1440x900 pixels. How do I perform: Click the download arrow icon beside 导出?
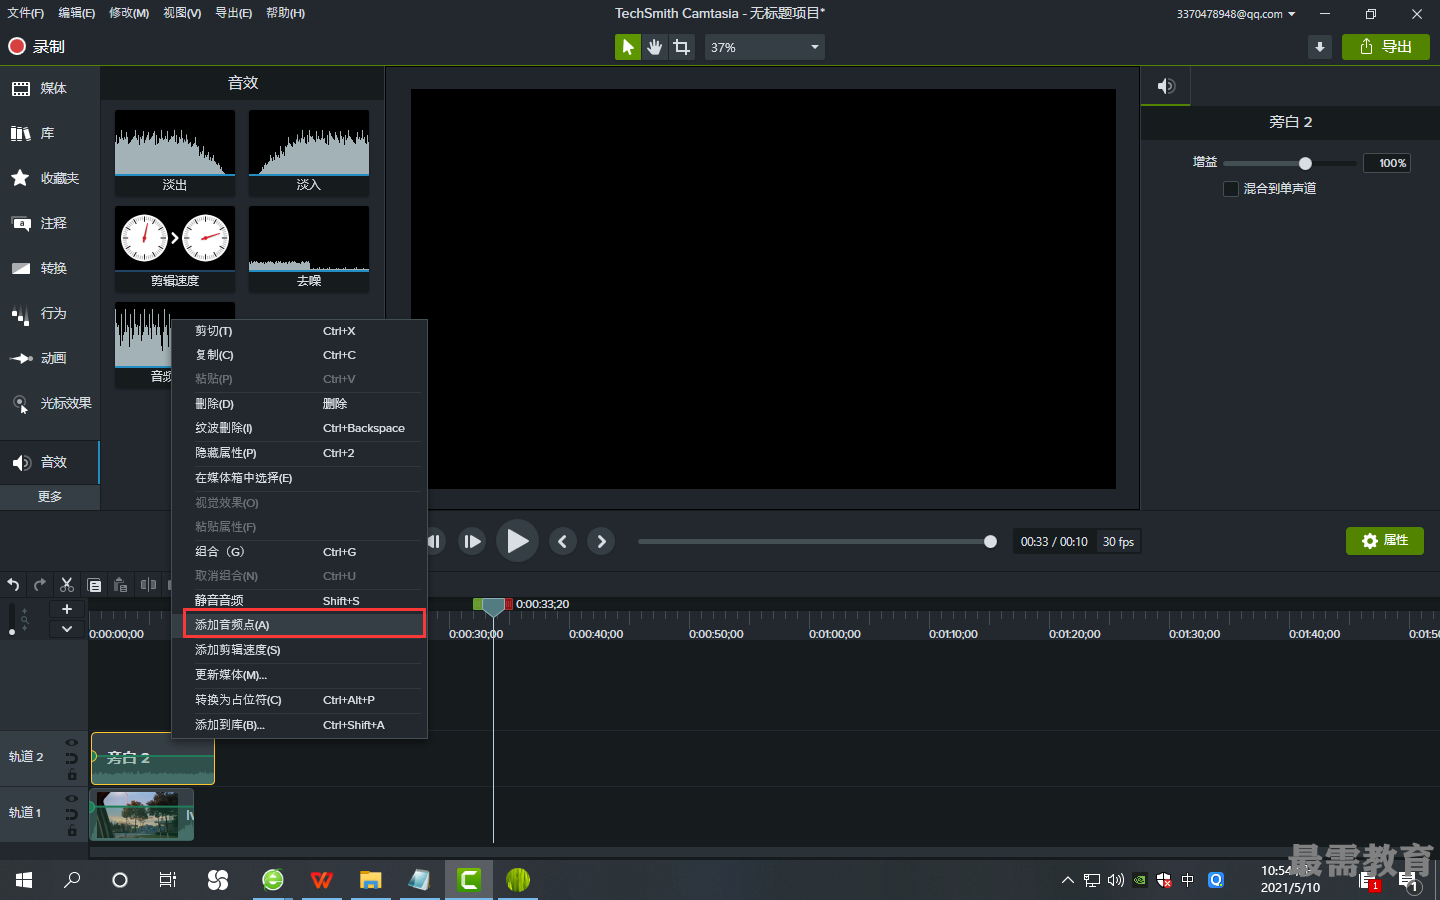tap(1320, 47)
